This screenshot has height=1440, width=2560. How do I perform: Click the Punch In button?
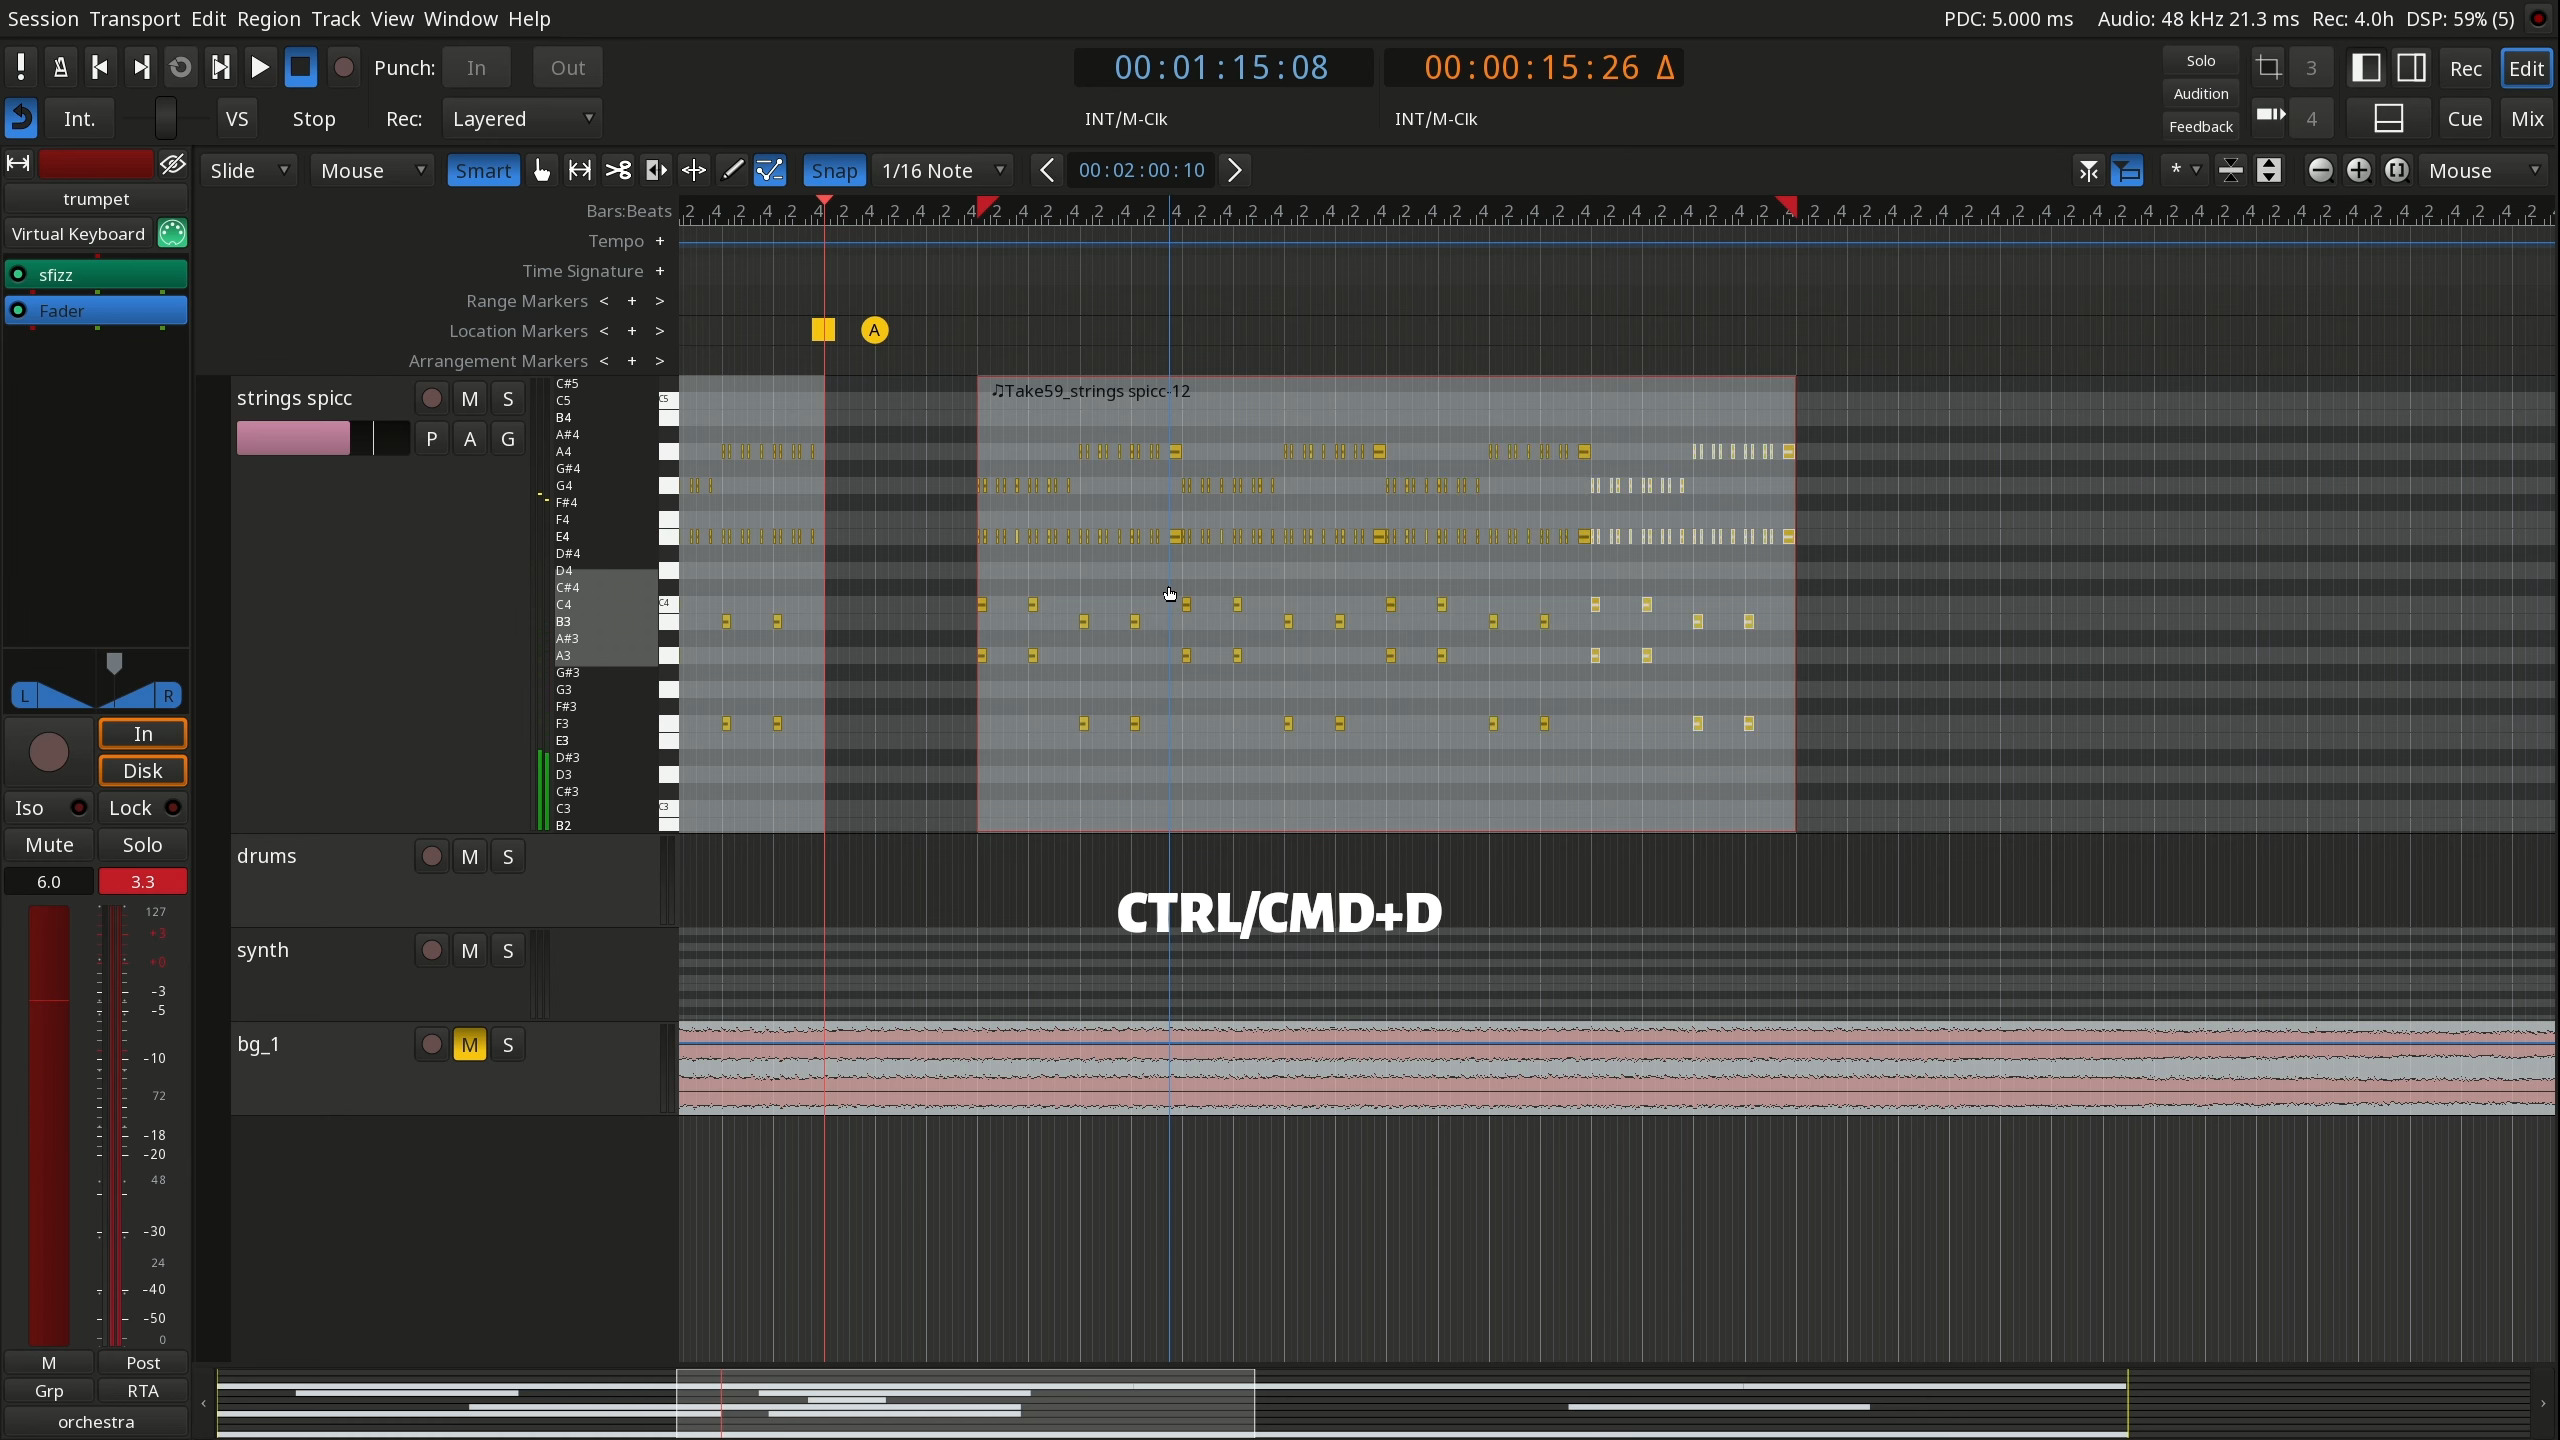476,68
